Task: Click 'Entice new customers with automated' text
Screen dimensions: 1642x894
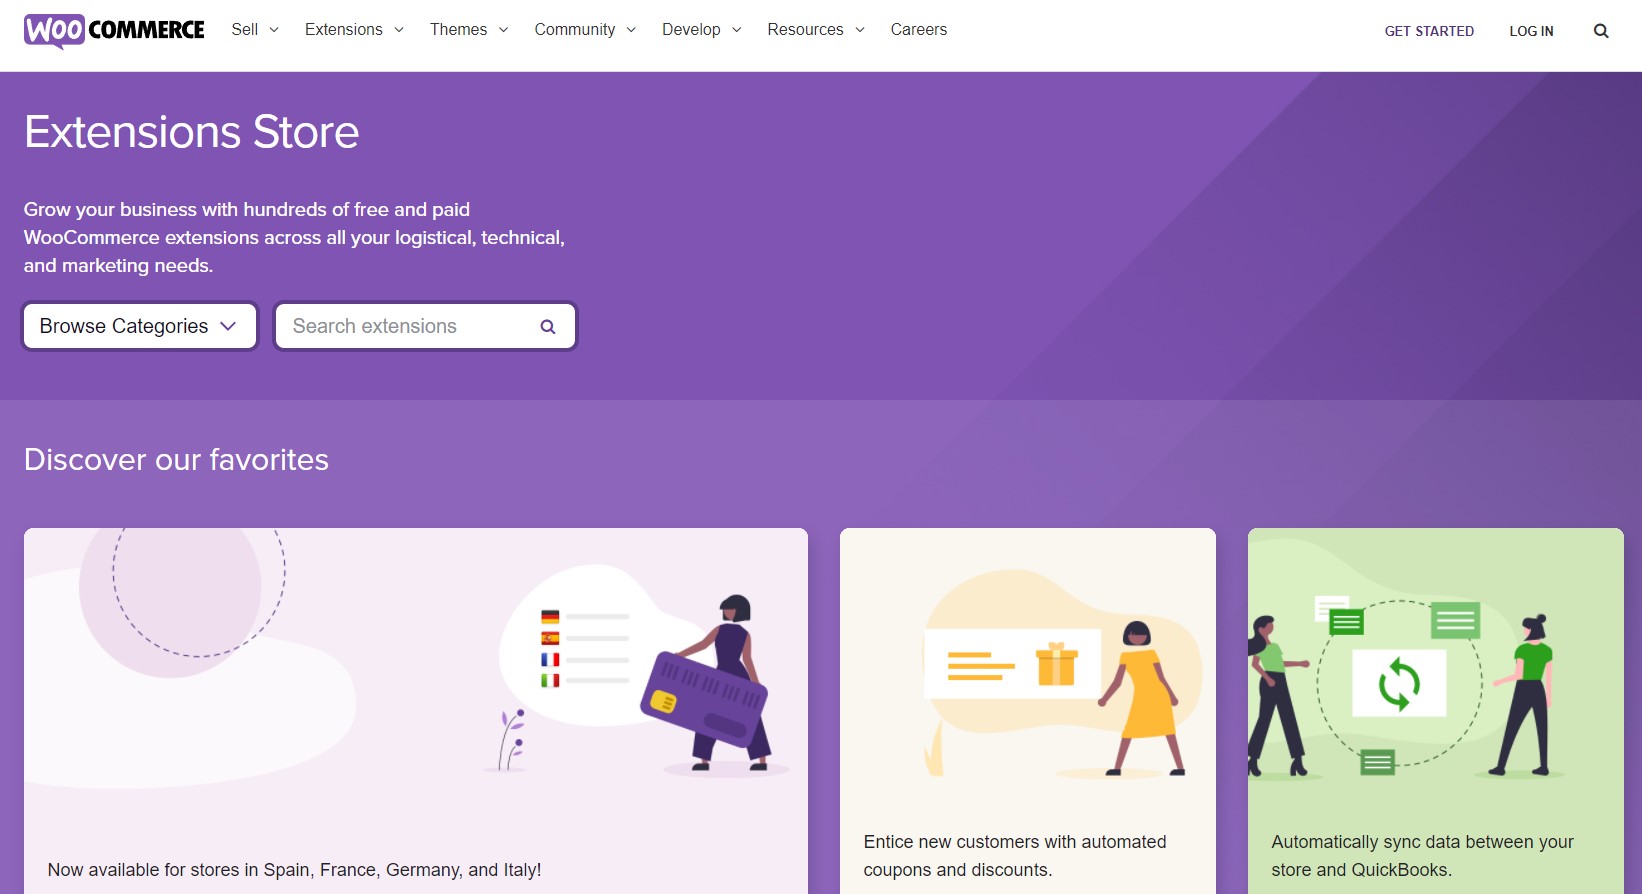Action: (1015, 842)
